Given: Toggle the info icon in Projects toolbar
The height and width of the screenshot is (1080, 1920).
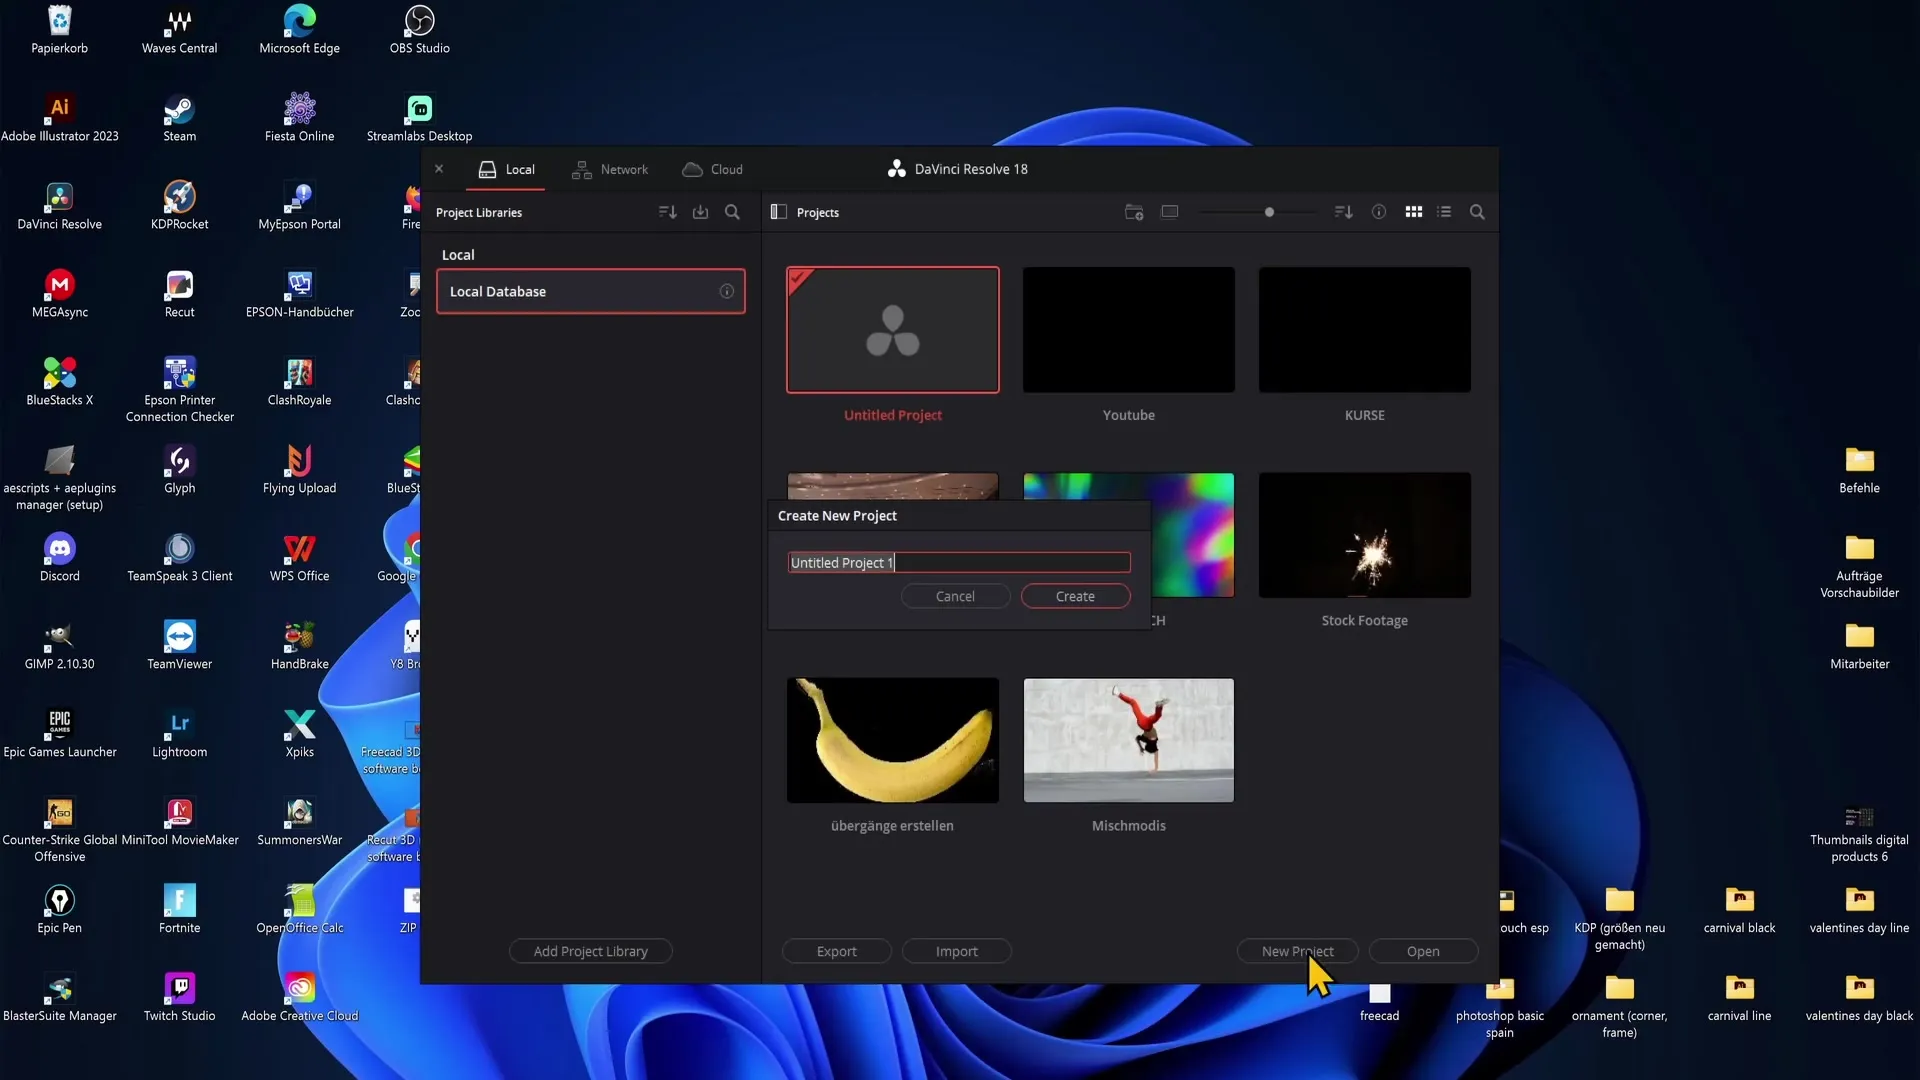Looking at the screenshot, I should click(x=1378, y=212).
